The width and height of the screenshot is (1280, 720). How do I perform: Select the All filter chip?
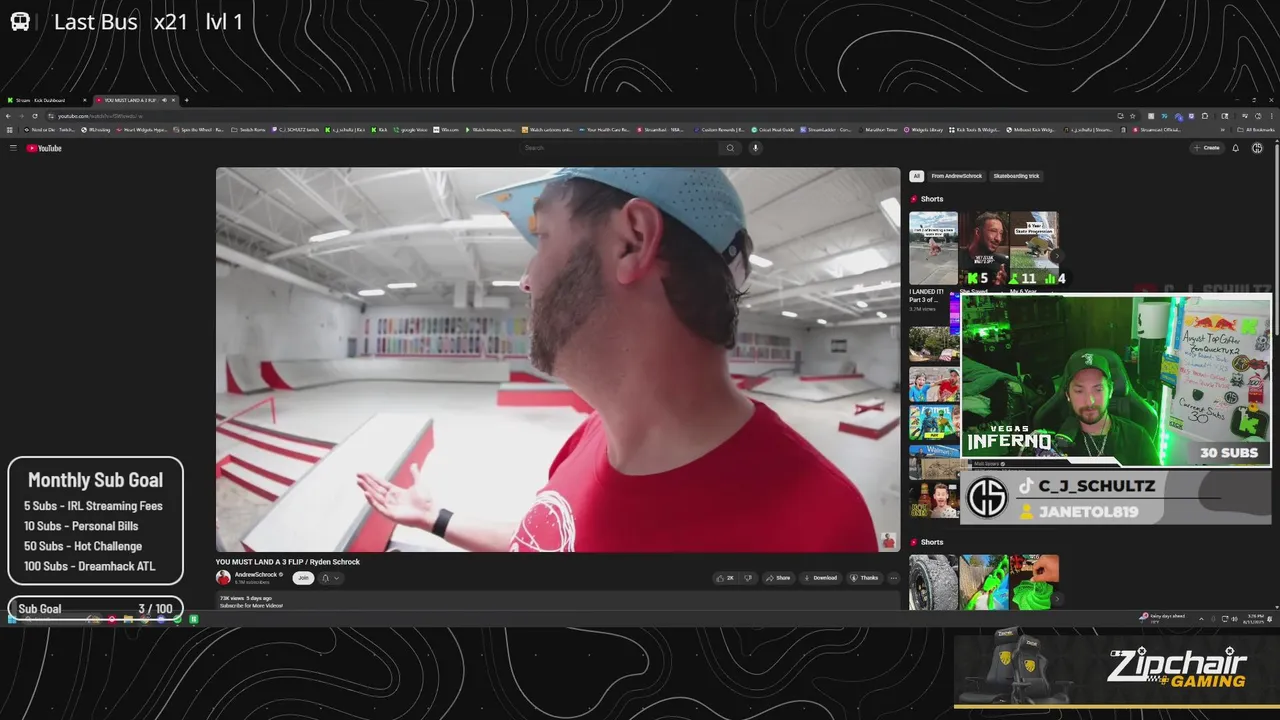pyautogui.click(x=916, y=176)
